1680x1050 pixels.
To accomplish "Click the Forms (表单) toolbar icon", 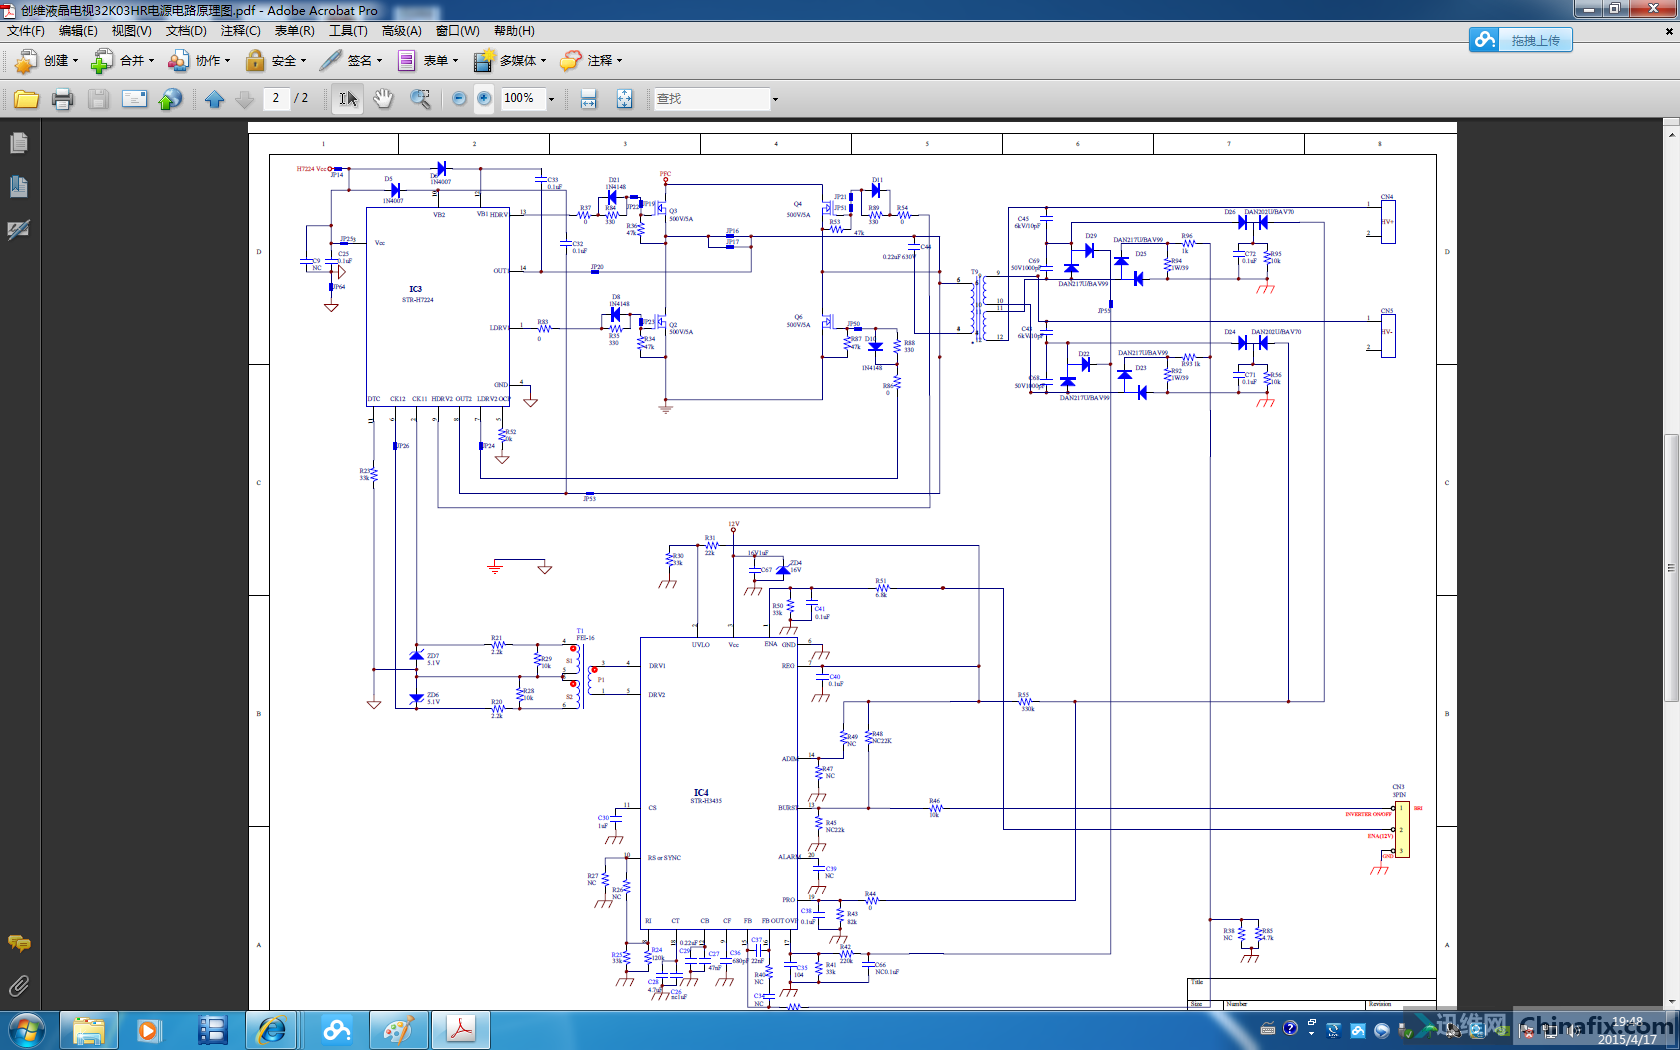I will coord(407,61).
